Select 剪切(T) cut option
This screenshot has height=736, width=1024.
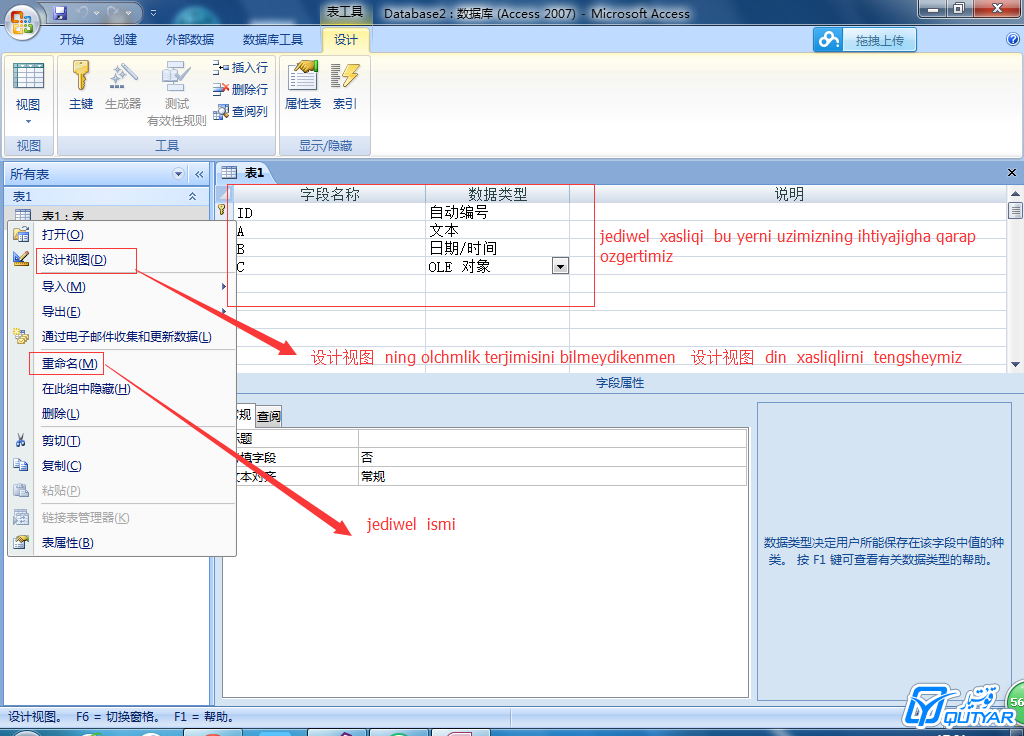tap(122, 441)
